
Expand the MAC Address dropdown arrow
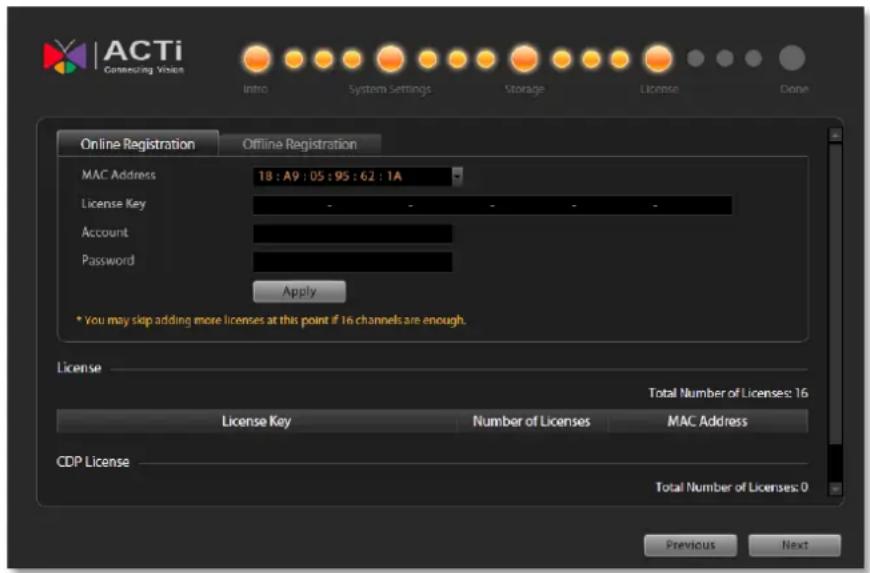(x=457, y=176)
